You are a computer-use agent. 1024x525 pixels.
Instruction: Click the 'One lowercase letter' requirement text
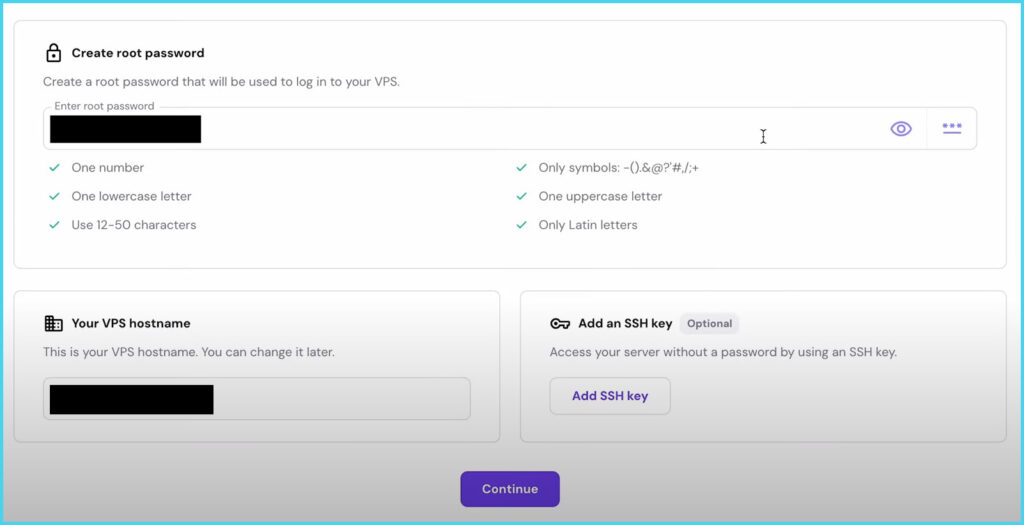131,197
